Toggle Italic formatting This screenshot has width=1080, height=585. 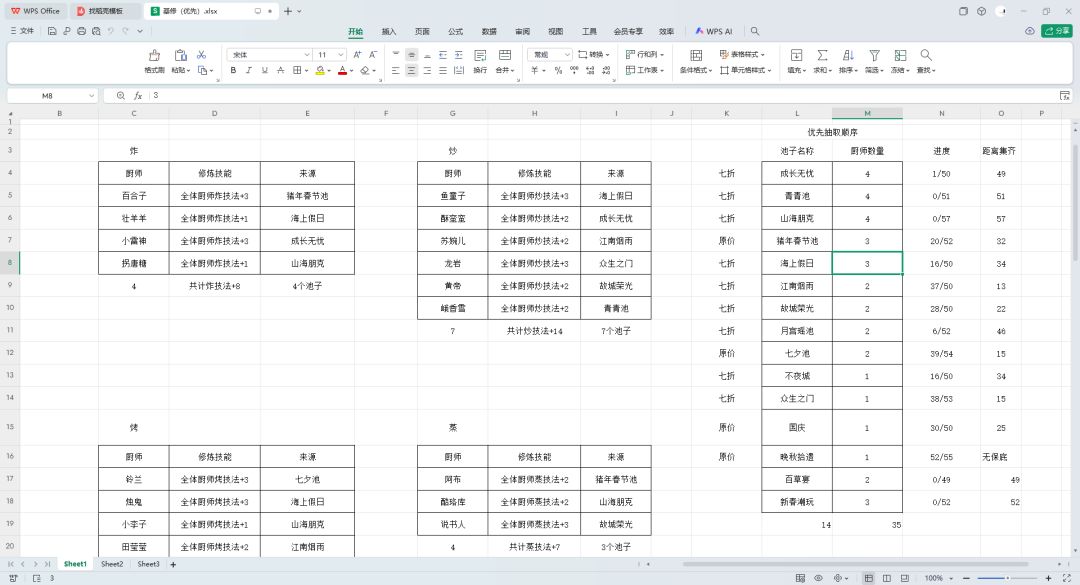click(x=249, y=70)
